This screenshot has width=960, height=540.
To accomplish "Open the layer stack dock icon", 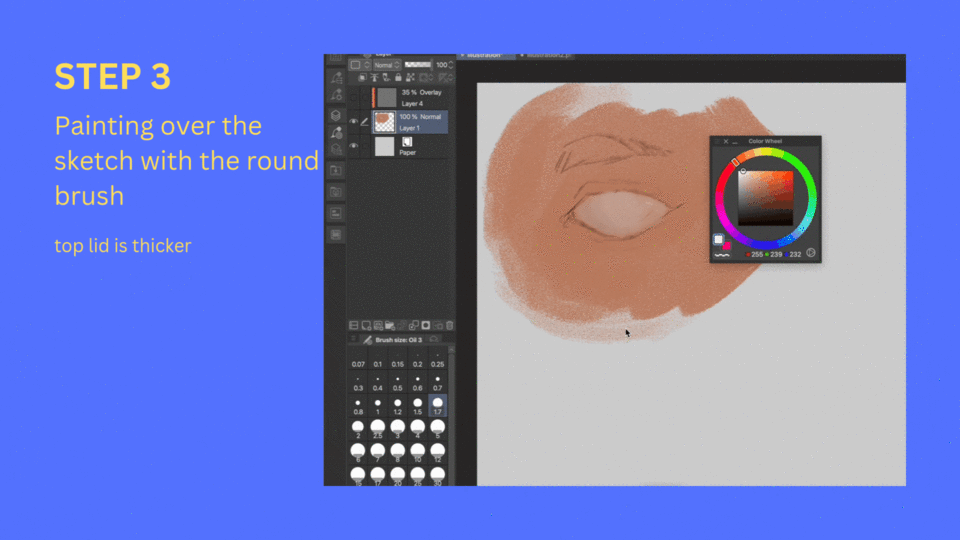I will pyautogui.click(x=336, y=115).
